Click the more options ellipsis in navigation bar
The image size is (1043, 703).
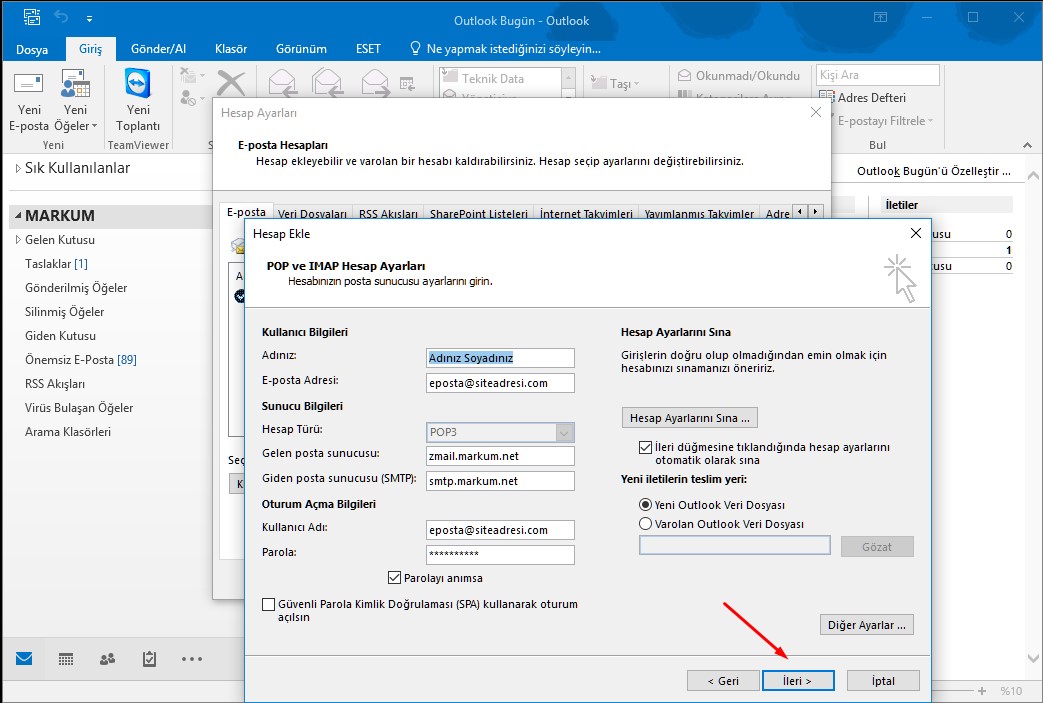pos(192,659)
